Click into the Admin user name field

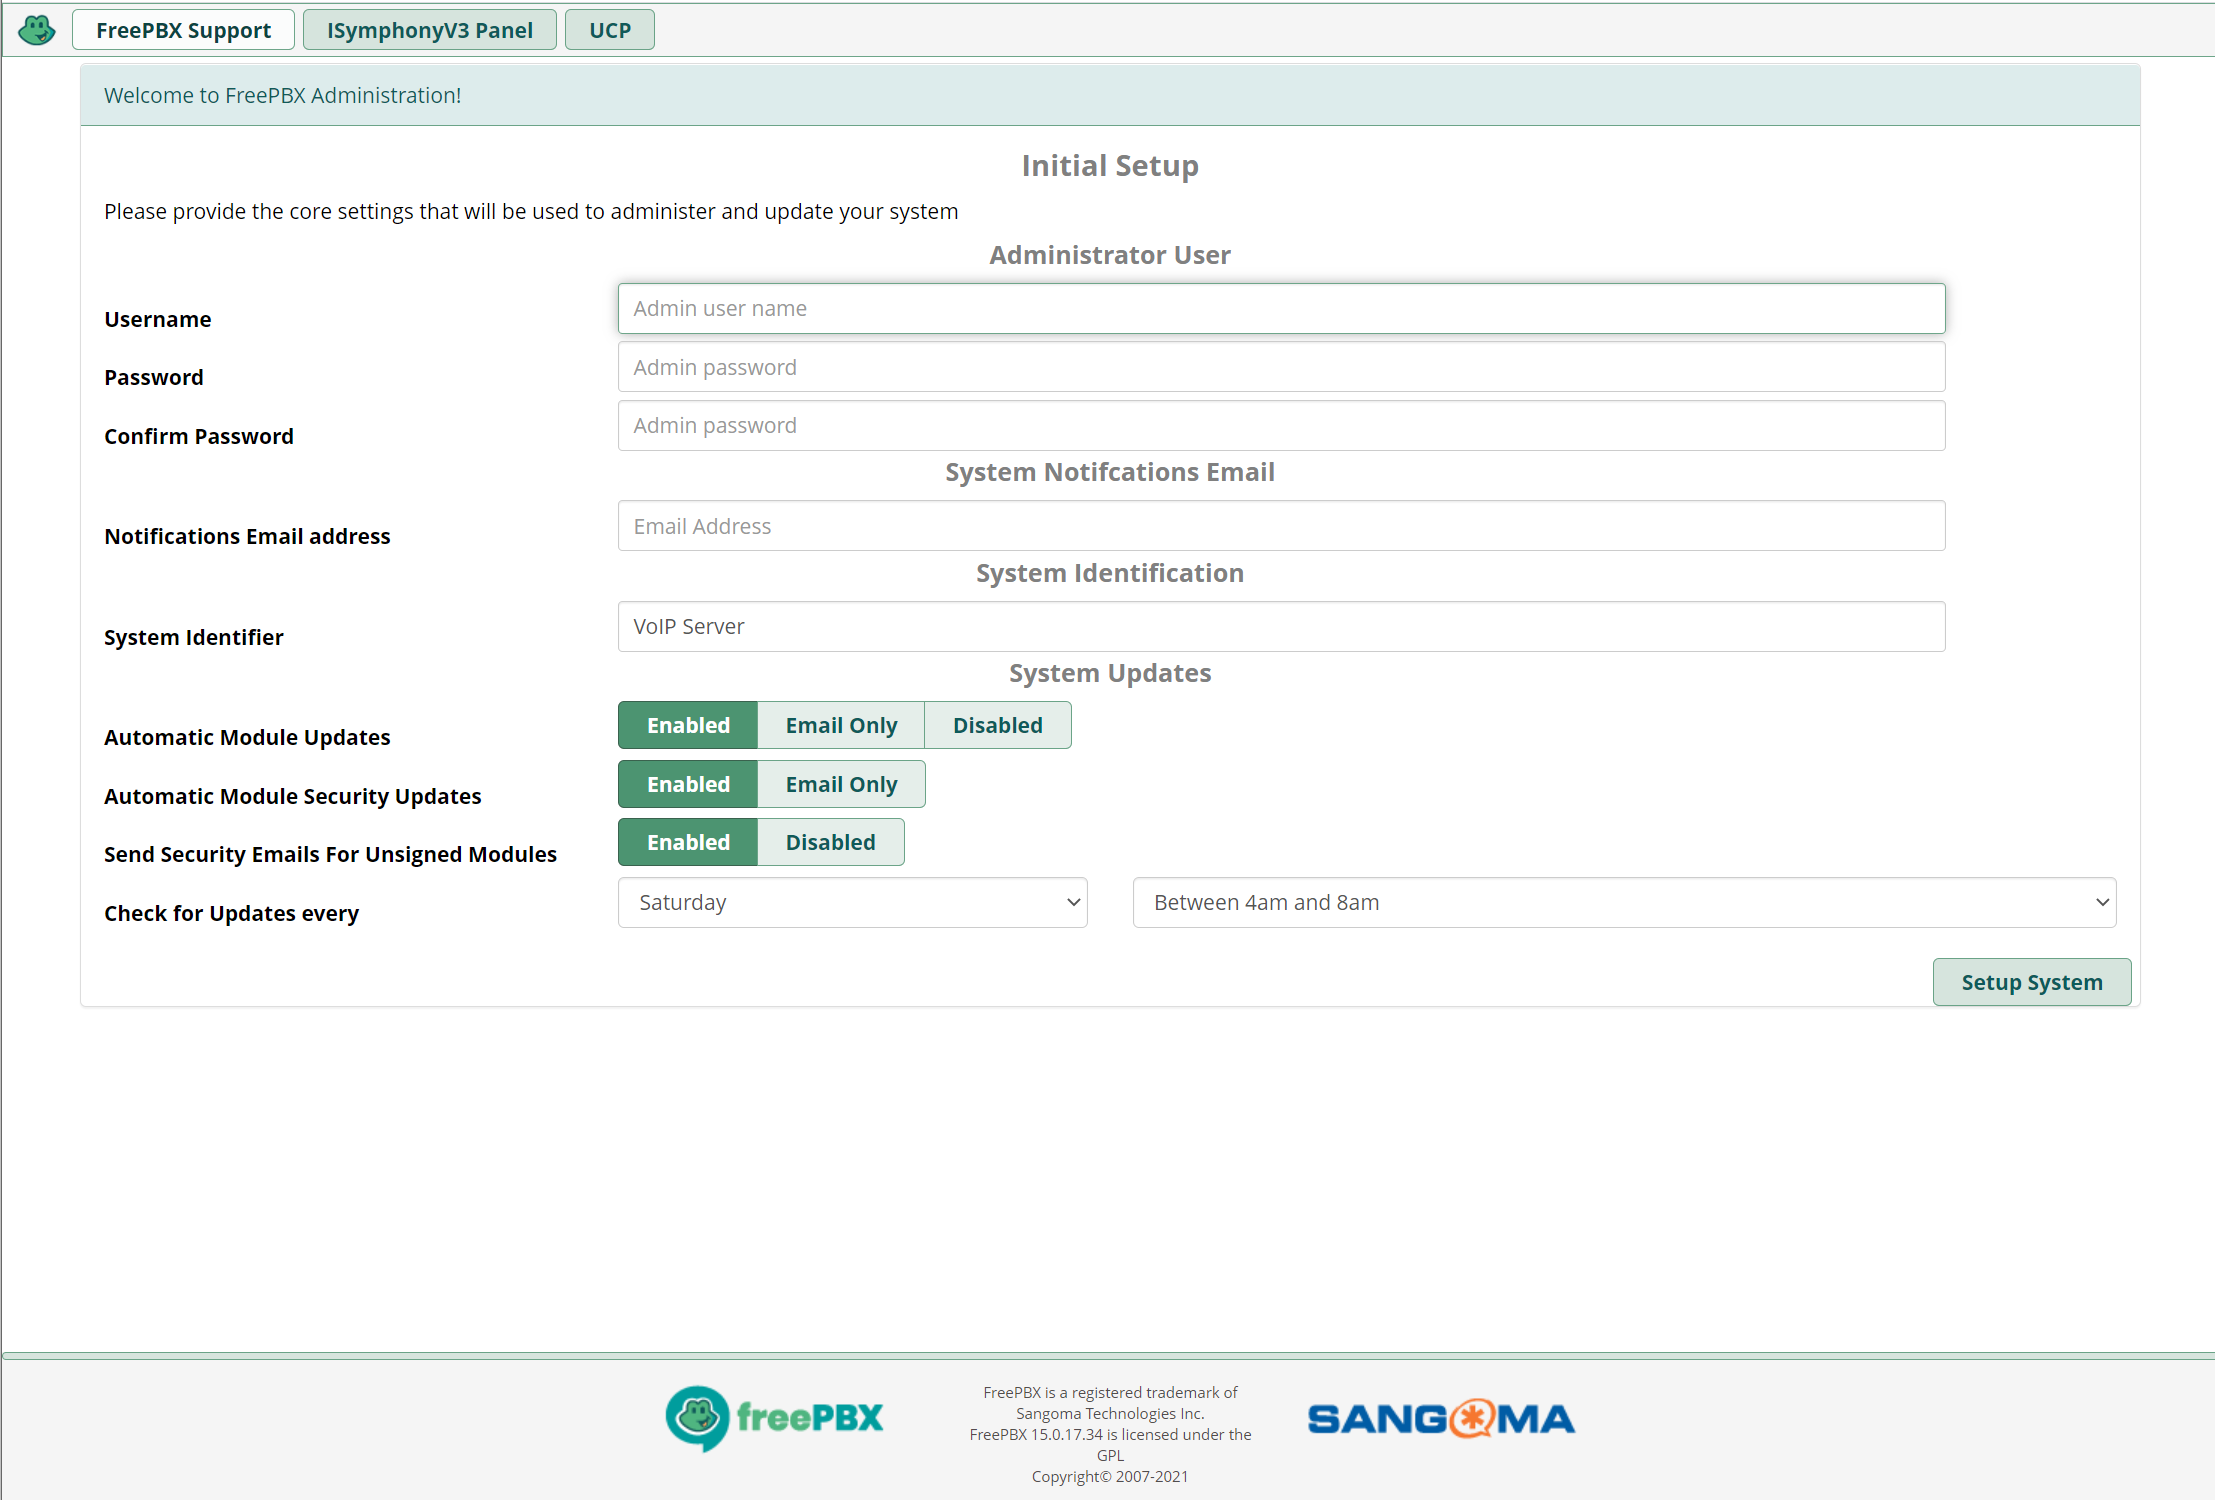[x=1281, y=308]
